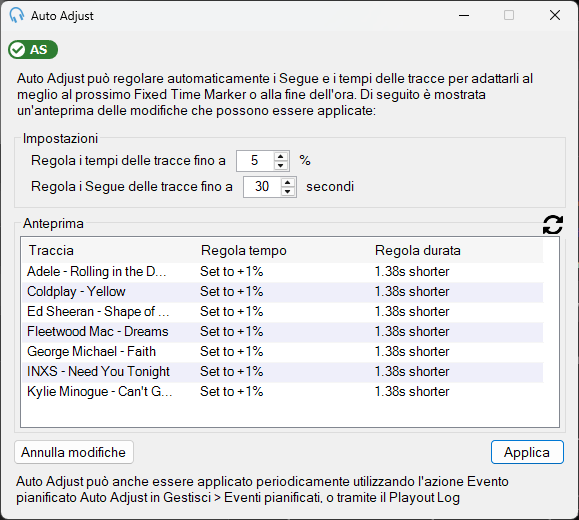This screenshot has width=579, height=520.
Task: Select the Kylie Minogue - Can't G... row
Action: pos(282,391)
